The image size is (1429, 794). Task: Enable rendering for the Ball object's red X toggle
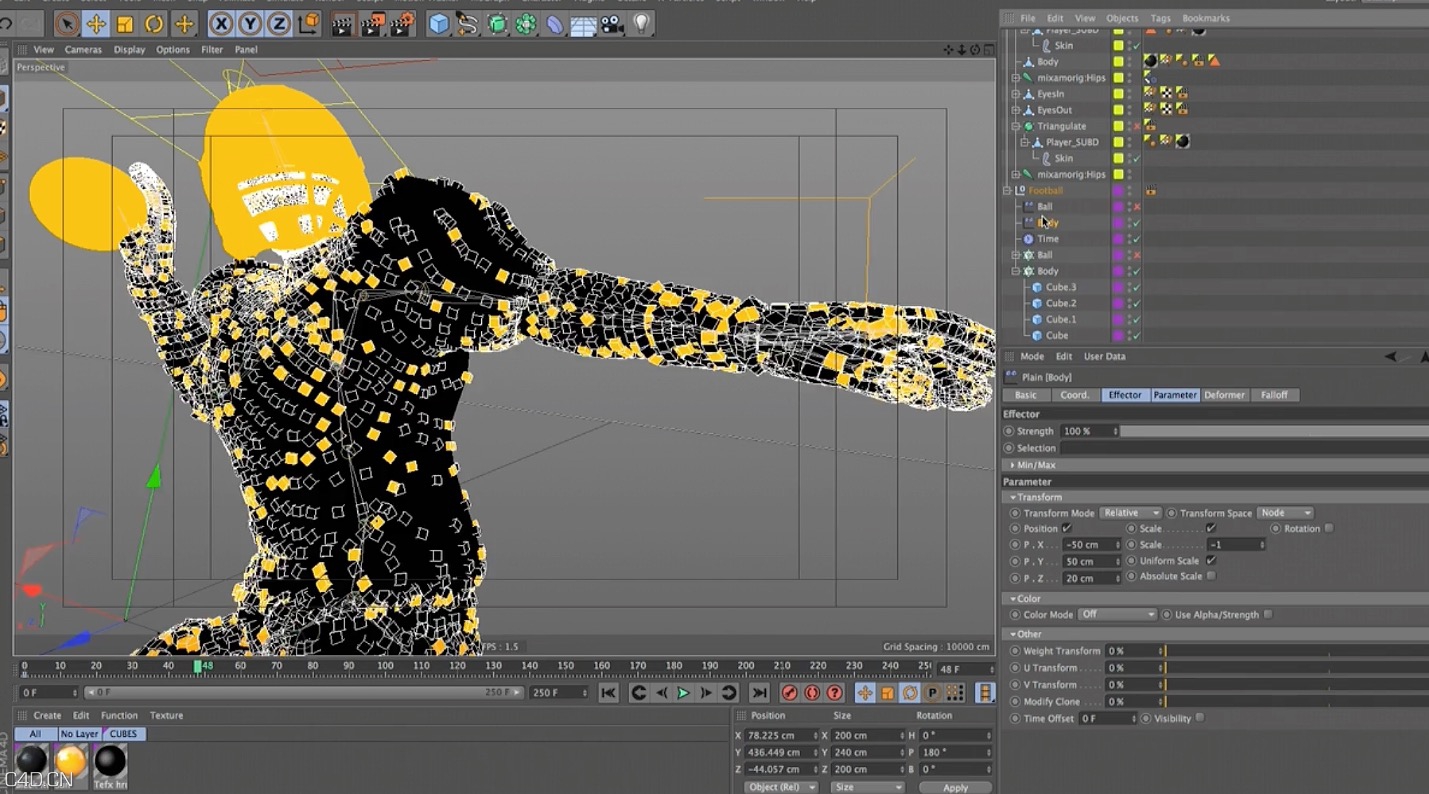tap(1136, 207)
